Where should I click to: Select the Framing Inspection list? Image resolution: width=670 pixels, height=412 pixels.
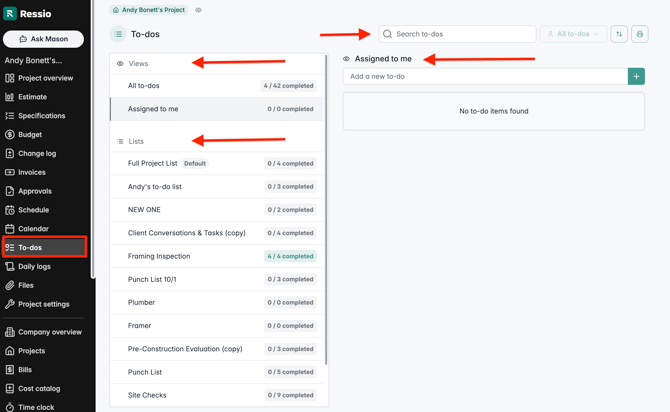coord(159,256)
